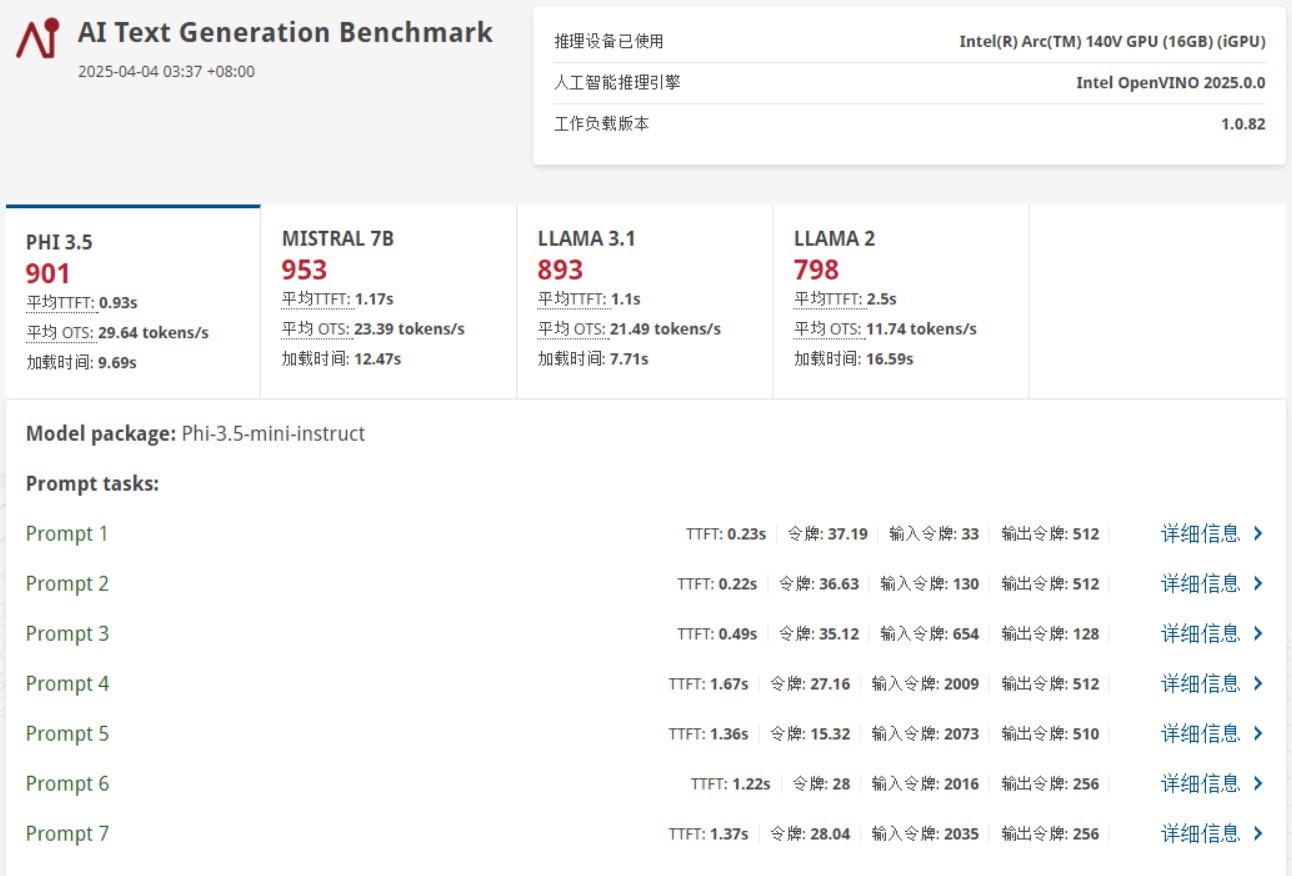Click 输入令牌 654 in Prompt 3 row
This screenshot has height=876, width=1292.
coord(930,634)
